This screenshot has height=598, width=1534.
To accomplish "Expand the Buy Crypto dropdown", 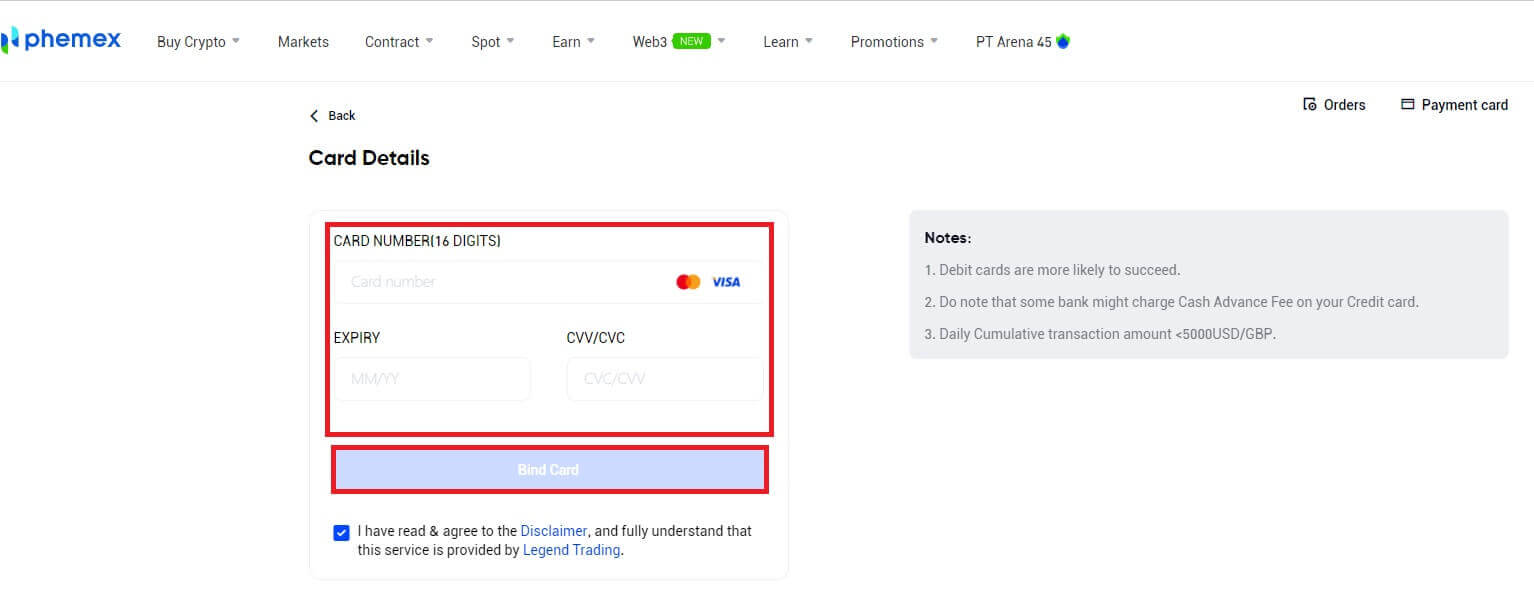I will click(191, 41).
